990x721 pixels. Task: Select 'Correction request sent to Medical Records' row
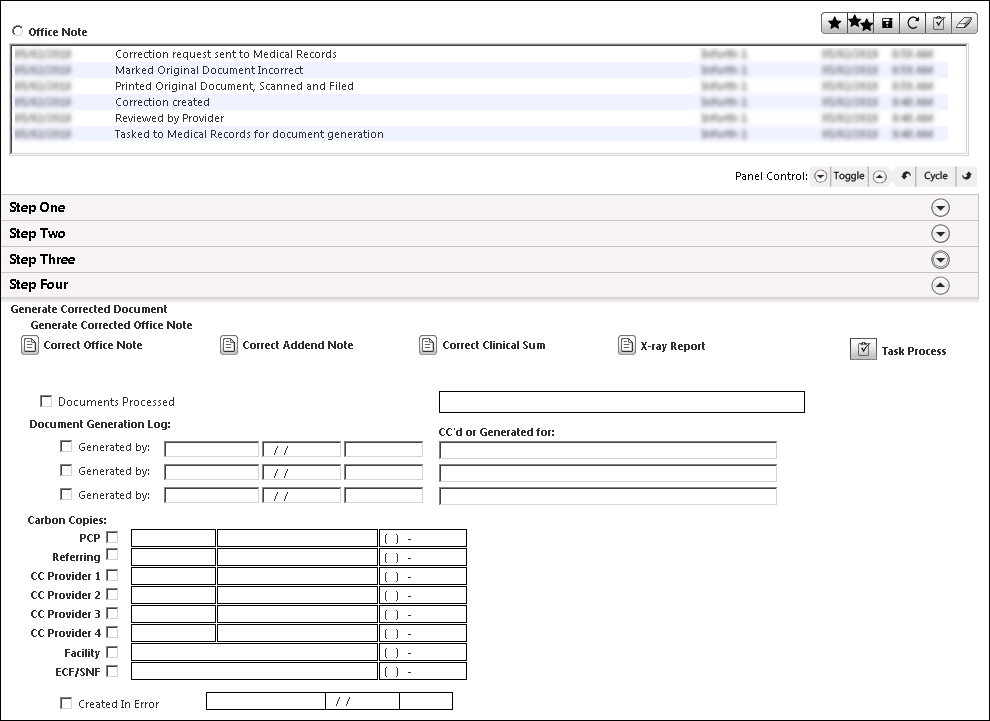point(480,54)
